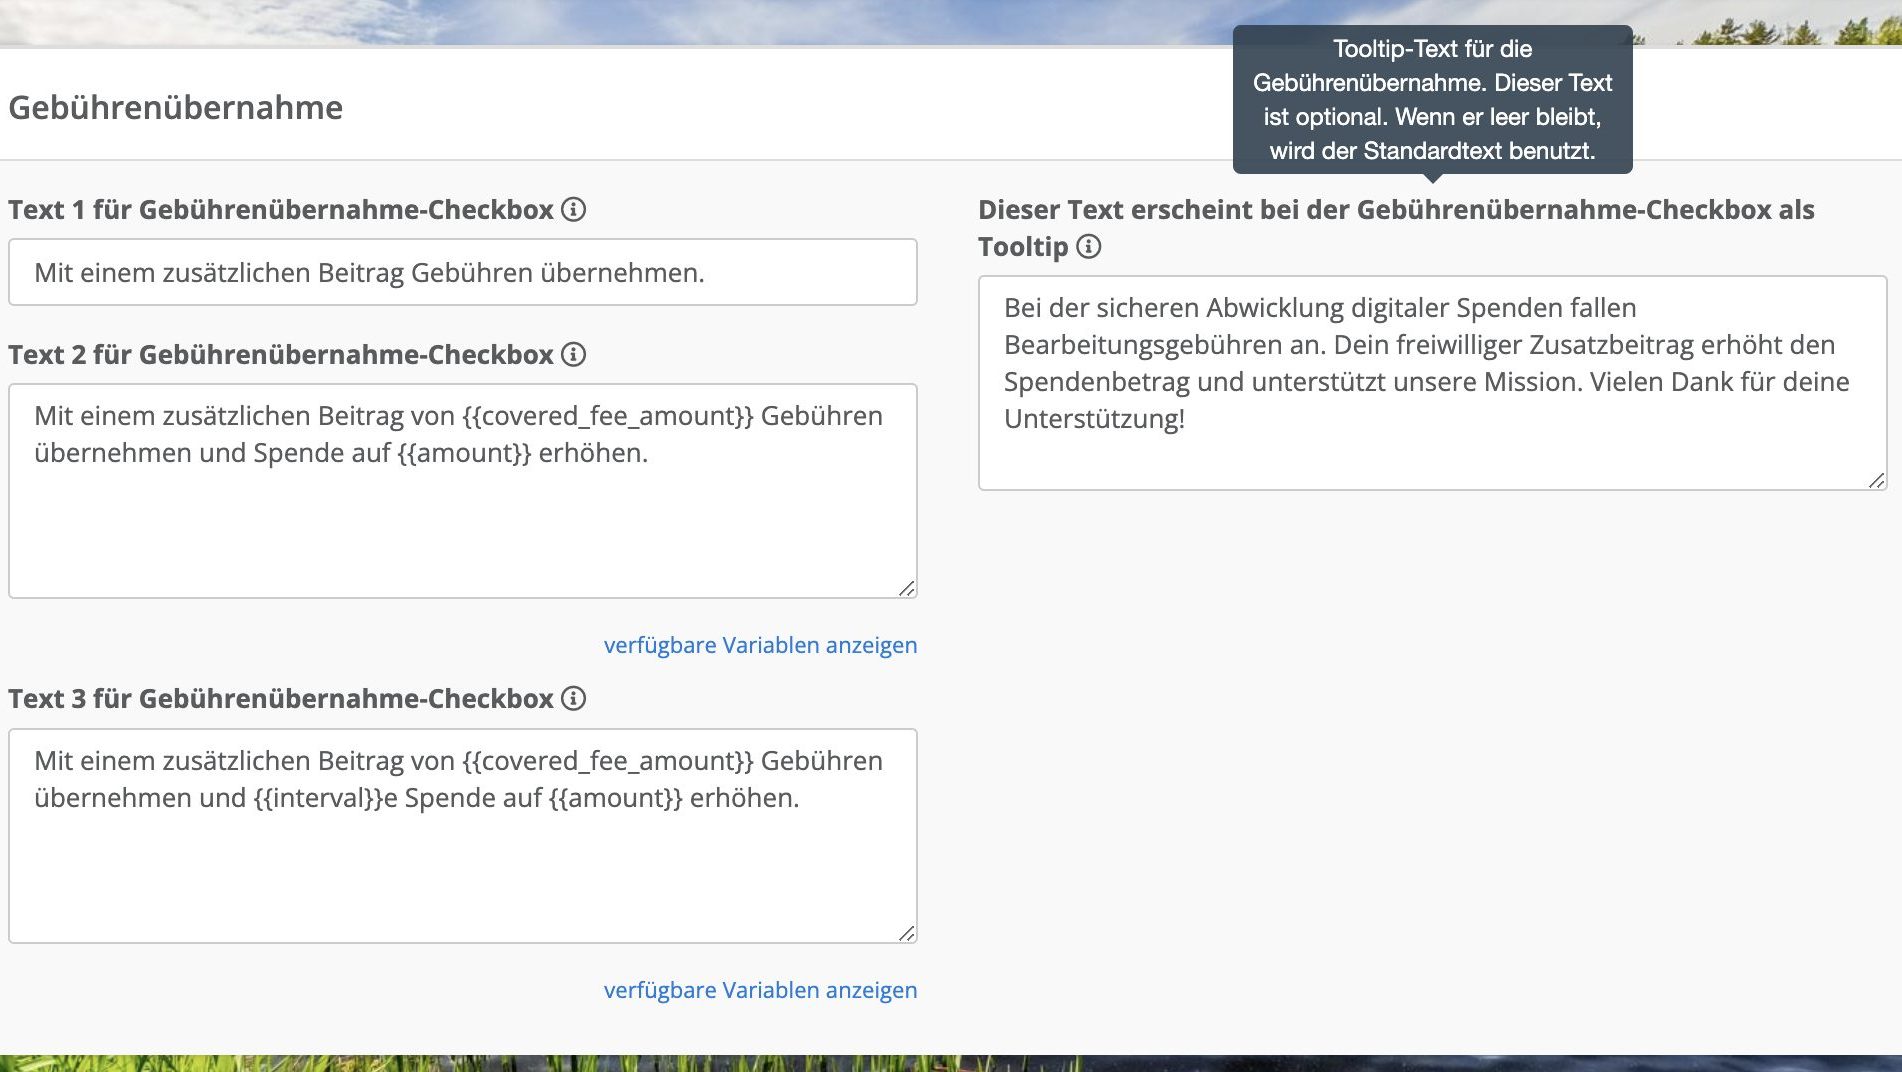Click the resize handle of Text 3 textarea

[x=908, y=935]
